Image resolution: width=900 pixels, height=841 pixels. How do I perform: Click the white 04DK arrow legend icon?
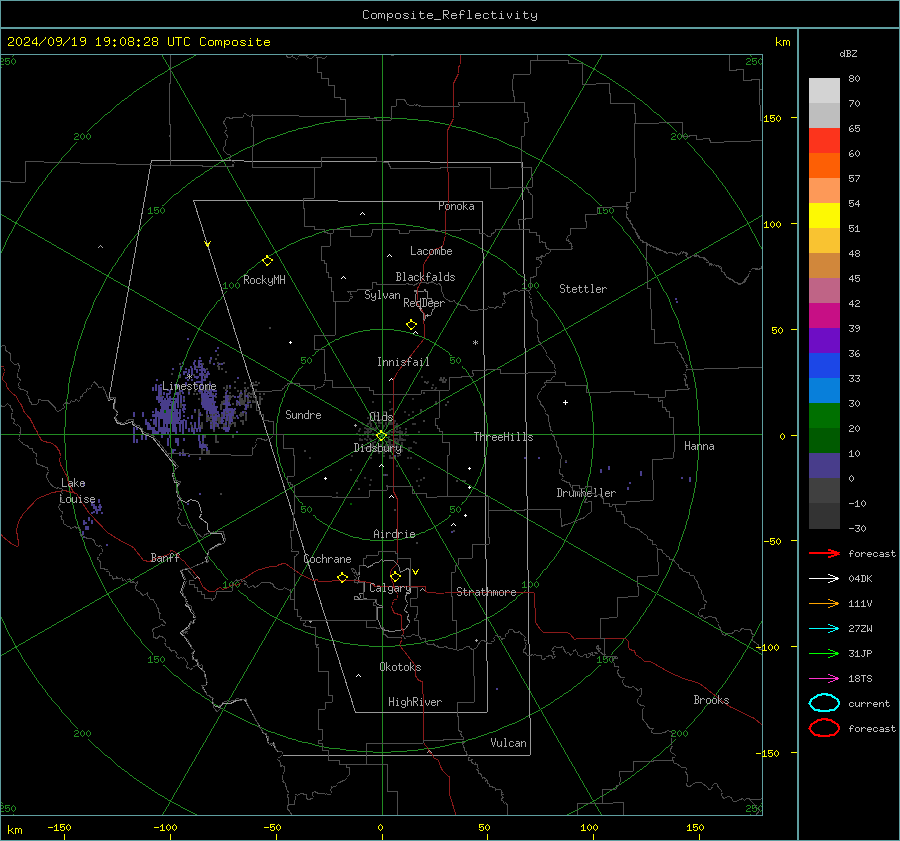[x=824, y=578]
